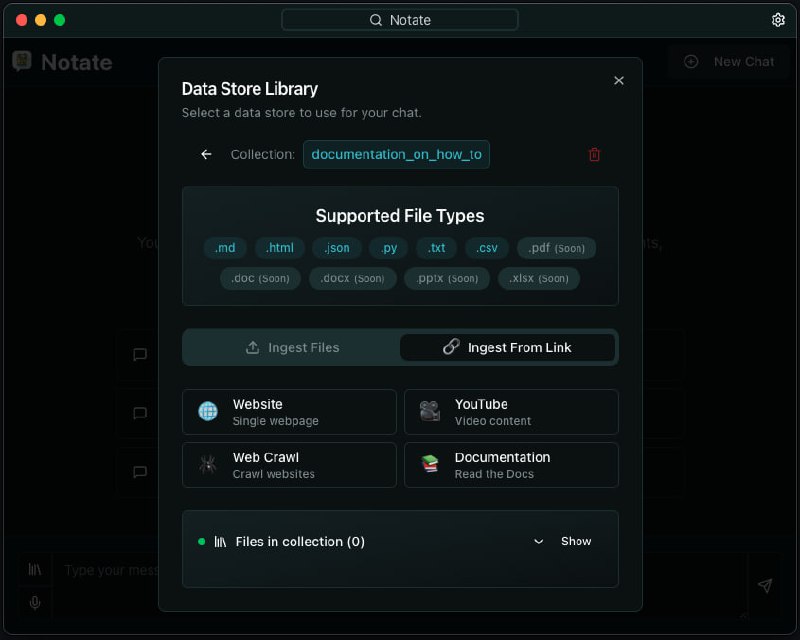Click the Notate search bar
This screenshot has height=640, width=800.
tap(400, 20)
